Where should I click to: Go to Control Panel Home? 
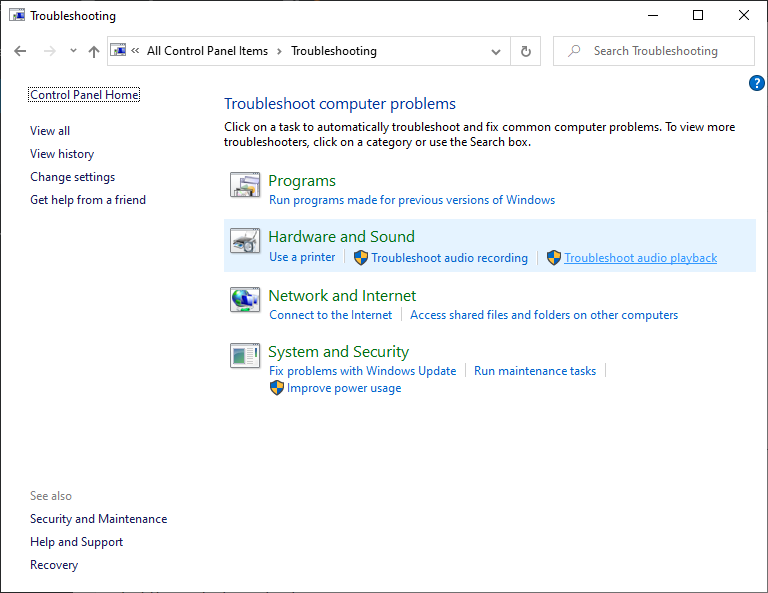[84, 95]
